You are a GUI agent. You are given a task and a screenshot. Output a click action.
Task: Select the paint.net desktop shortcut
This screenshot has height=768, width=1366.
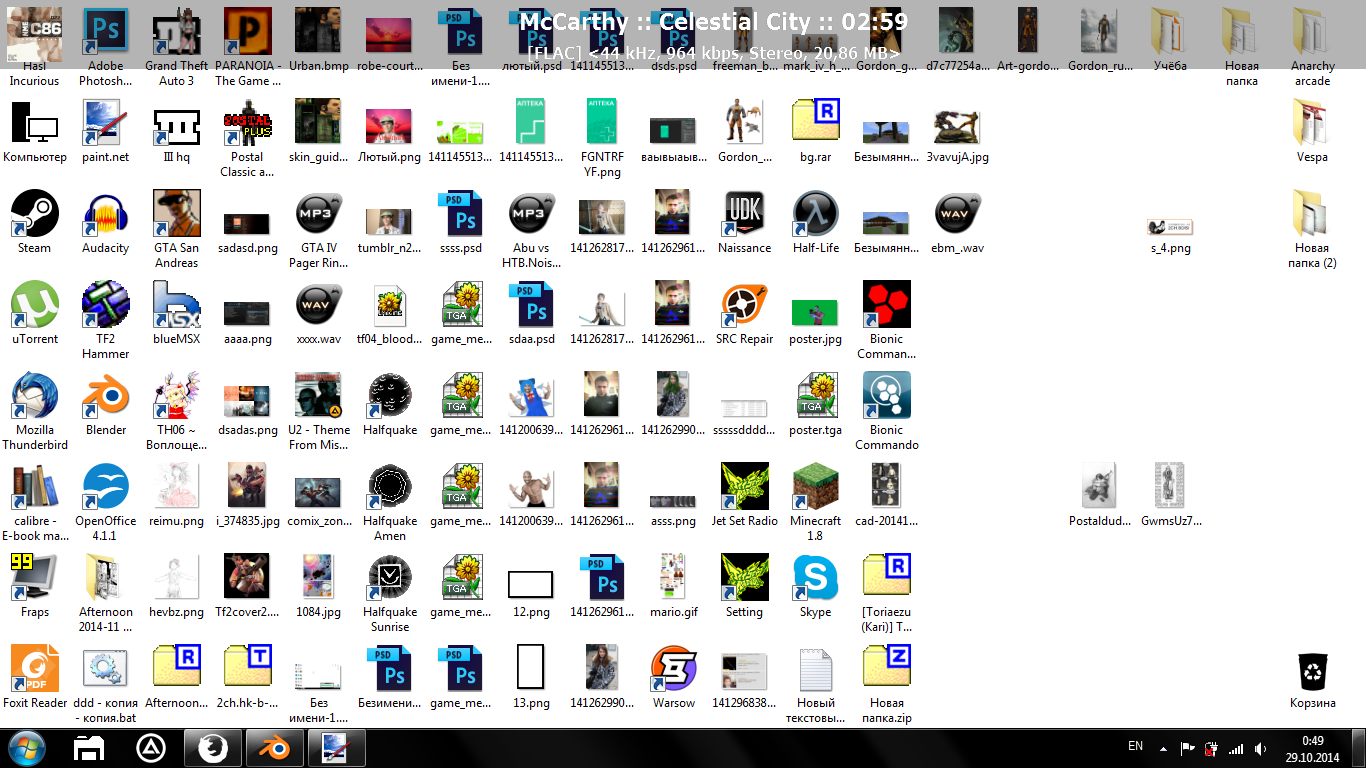[x=105, y=124]
